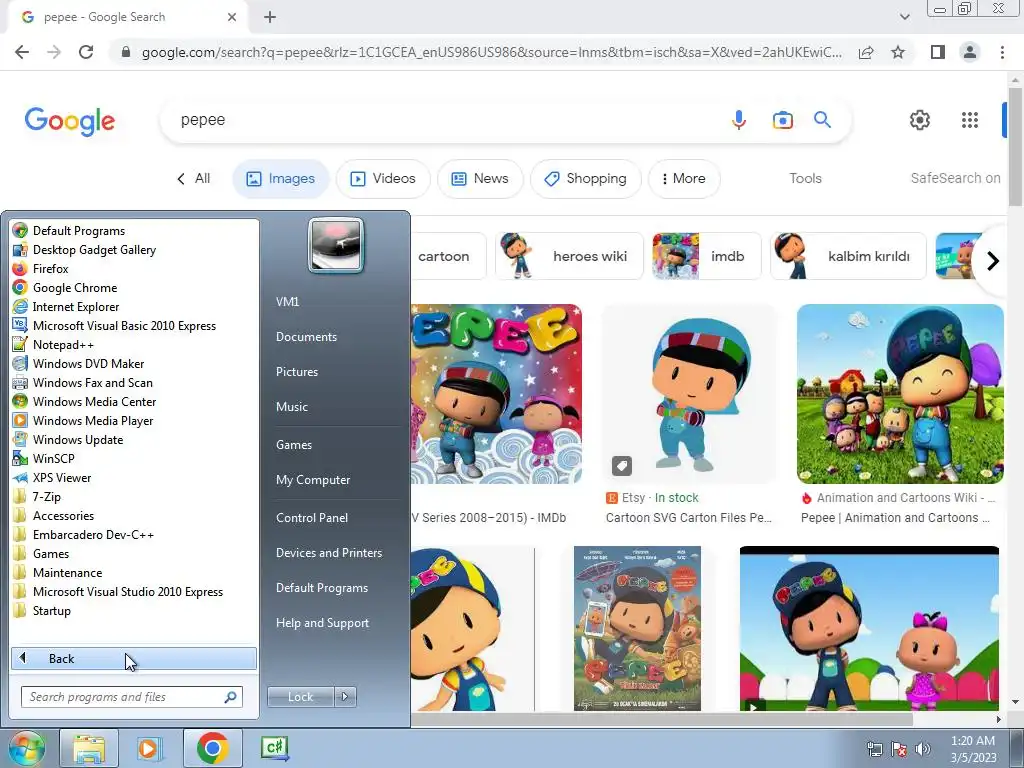Go Back to the main Start menu
This screenshot has width=1024, height=768.
[134, 658]
